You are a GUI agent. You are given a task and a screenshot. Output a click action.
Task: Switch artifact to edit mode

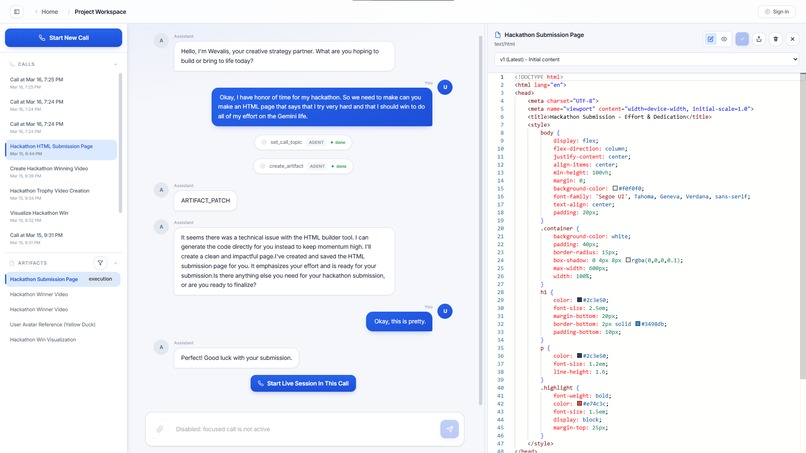pos(710,39)
